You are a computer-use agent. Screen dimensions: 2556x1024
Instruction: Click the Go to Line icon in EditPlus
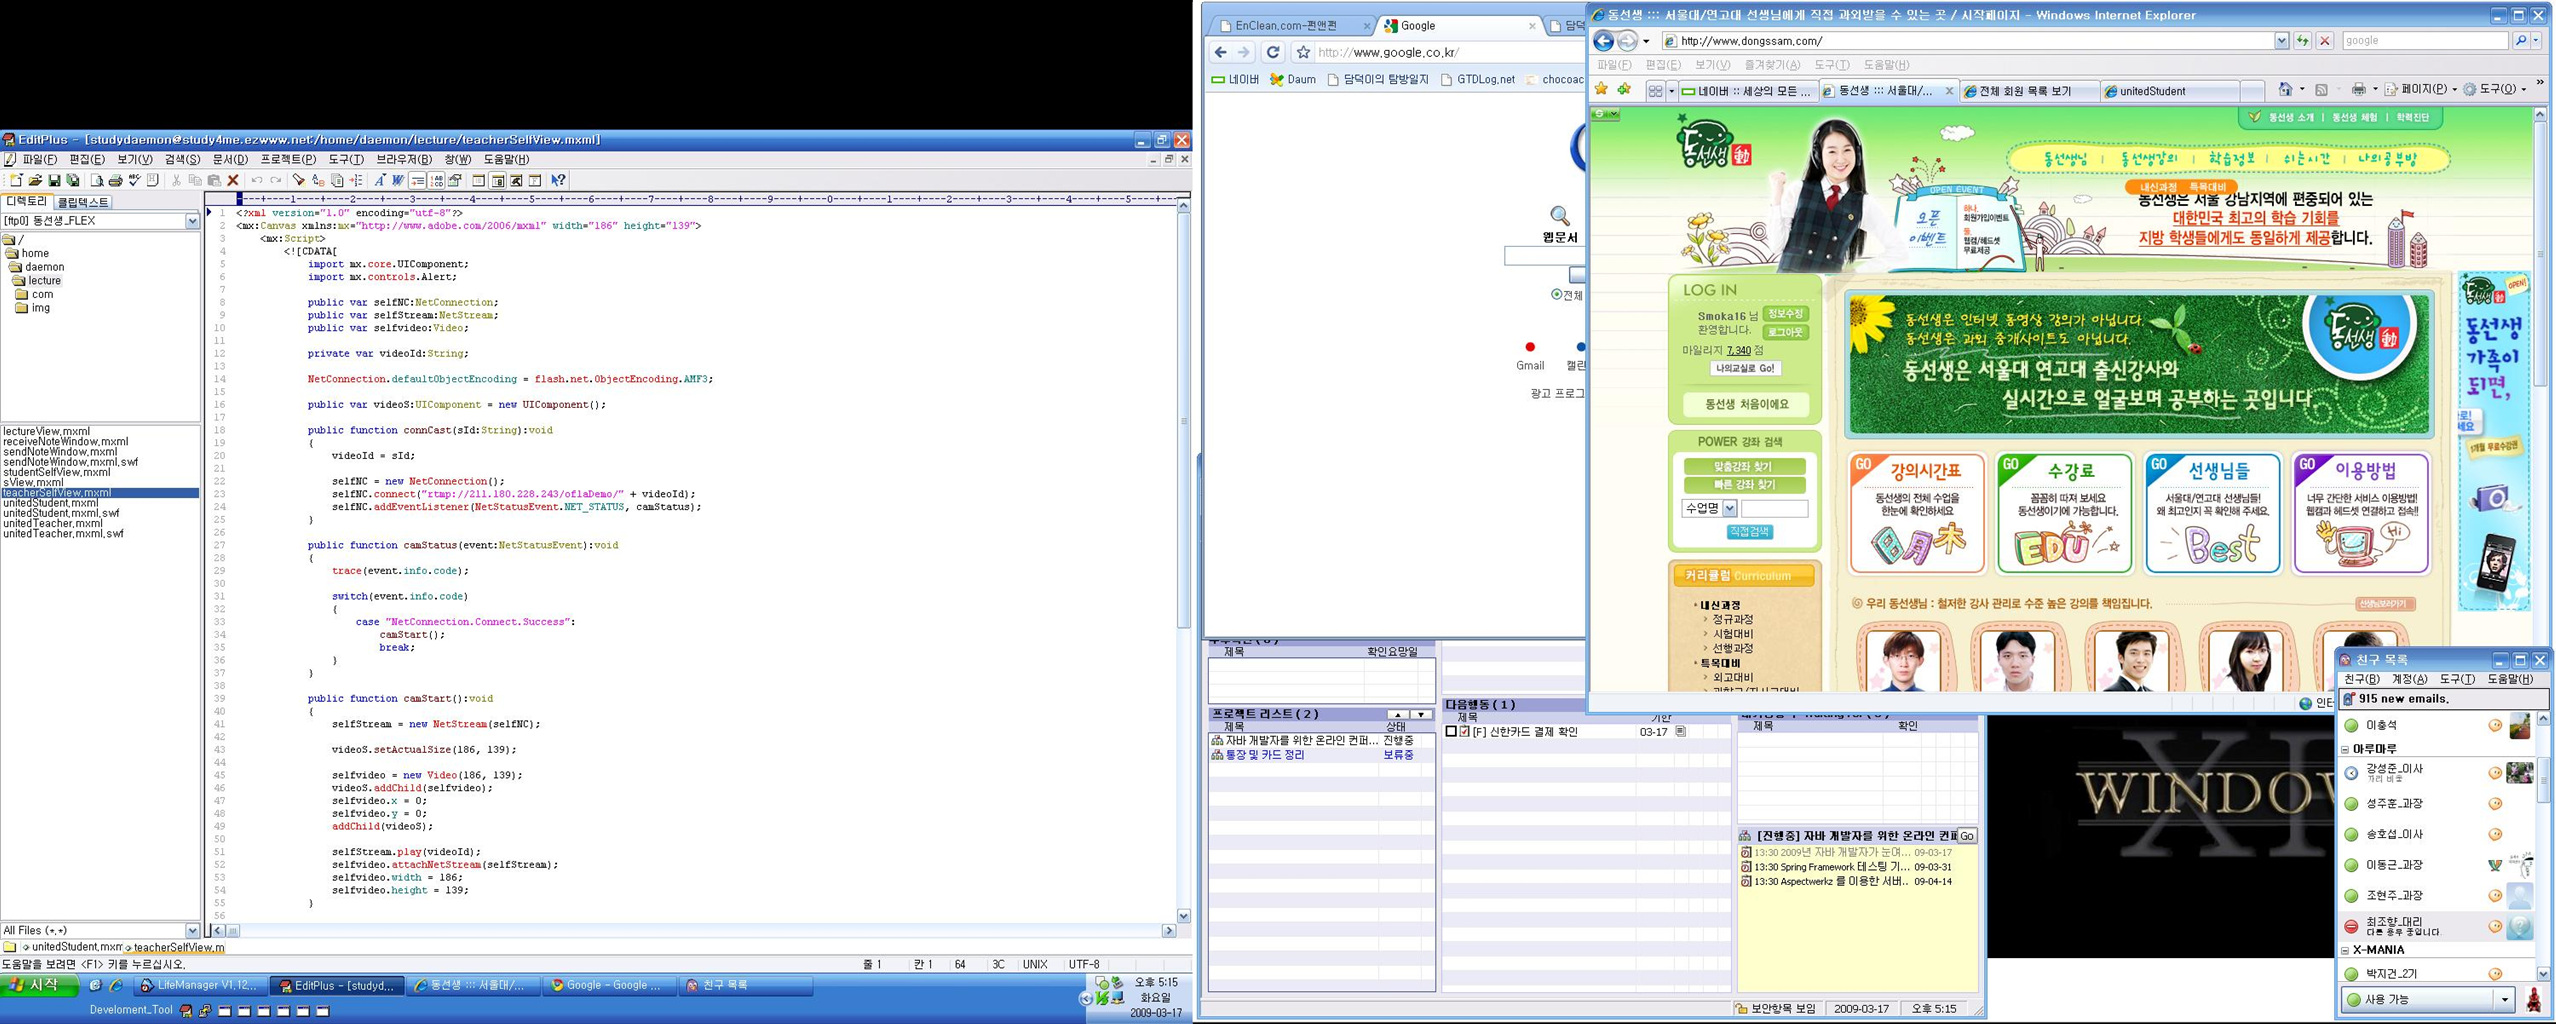[x=356, y=180]
